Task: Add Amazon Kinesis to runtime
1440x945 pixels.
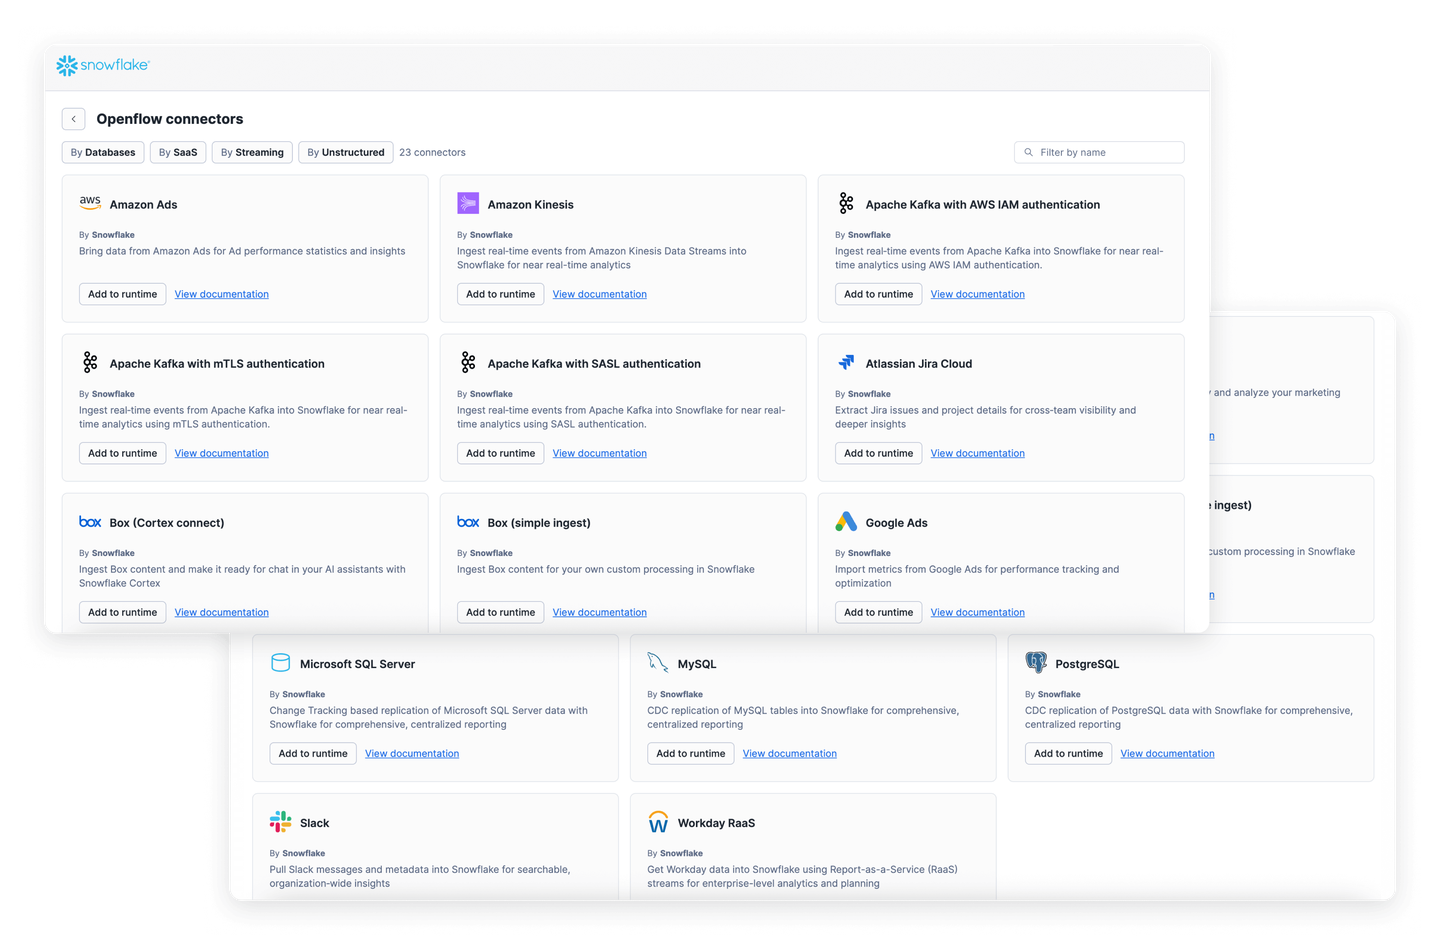Action: pyautogui.click(x=501, y=294)
